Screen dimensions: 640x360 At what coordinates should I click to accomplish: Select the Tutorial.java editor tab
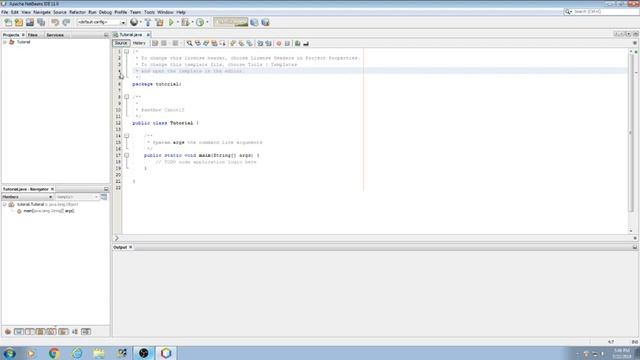point(131,35)
